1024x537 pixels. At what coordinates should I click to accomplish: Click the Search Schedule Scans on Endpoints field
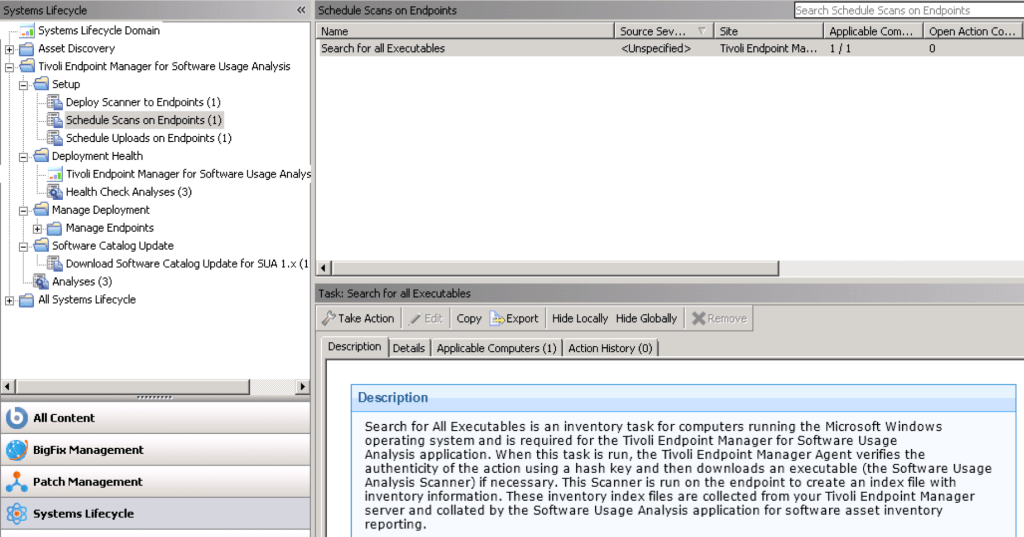907,10
